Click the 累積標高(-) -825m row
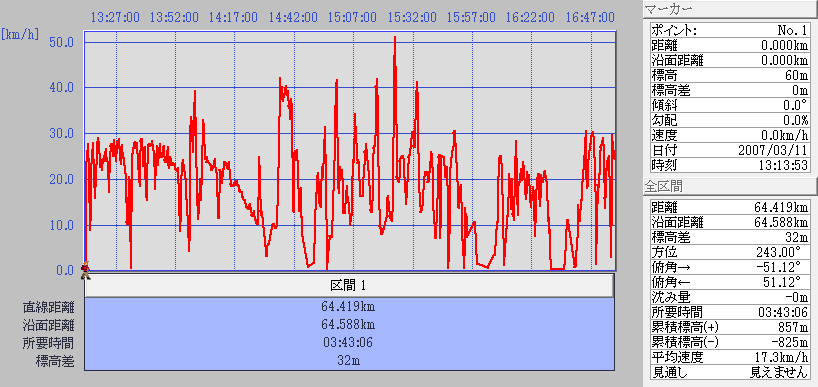This screenshot has width=818, height=387. [x=730, y=343]
